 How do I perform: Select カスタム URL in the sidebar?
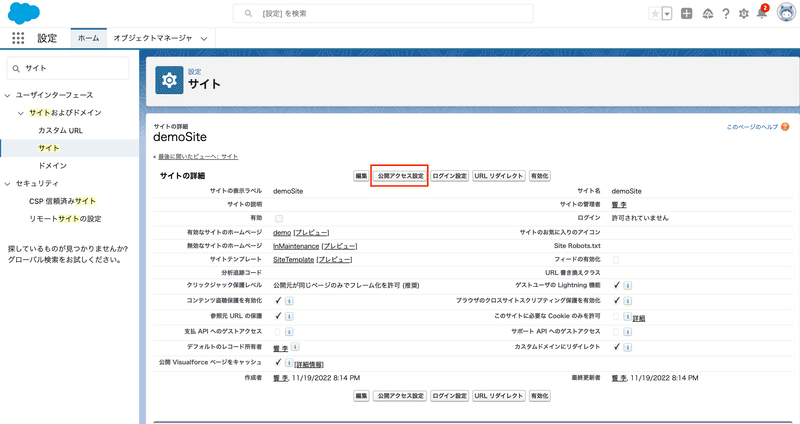click(60, 131)
